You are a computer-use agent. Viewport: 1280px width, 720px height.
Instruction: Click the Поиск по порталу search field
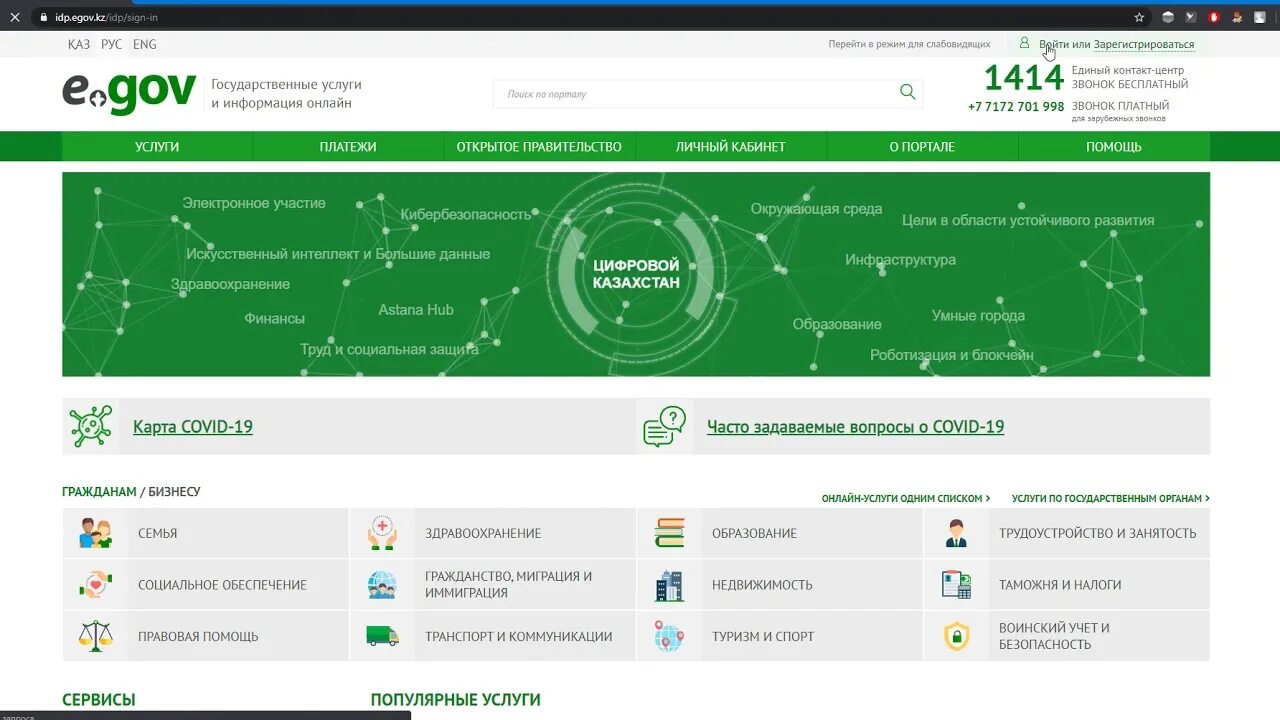pos(690,92)
